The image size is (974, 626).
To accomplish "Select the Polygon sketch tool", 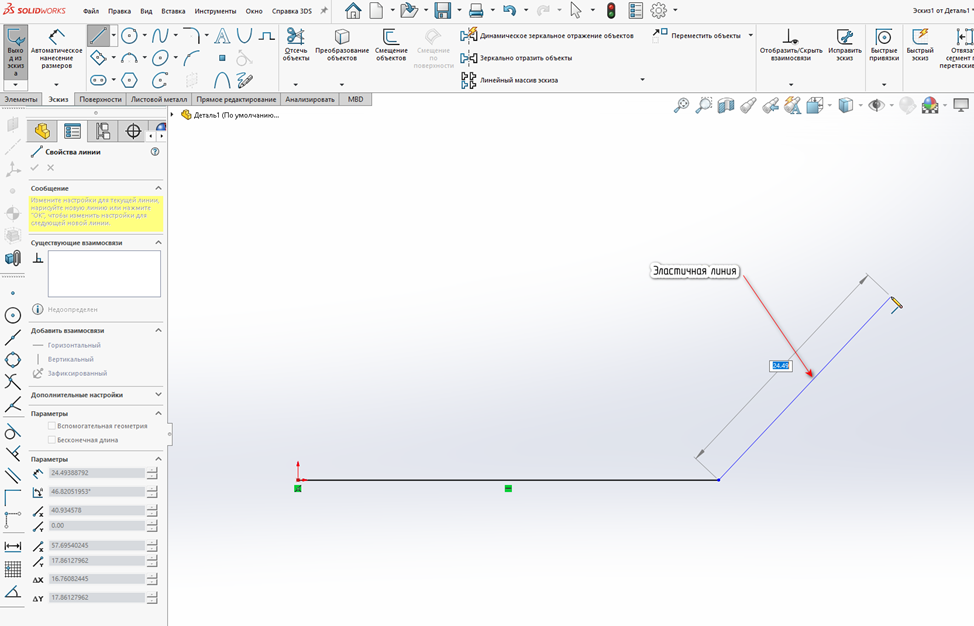I will pos(129,80).
